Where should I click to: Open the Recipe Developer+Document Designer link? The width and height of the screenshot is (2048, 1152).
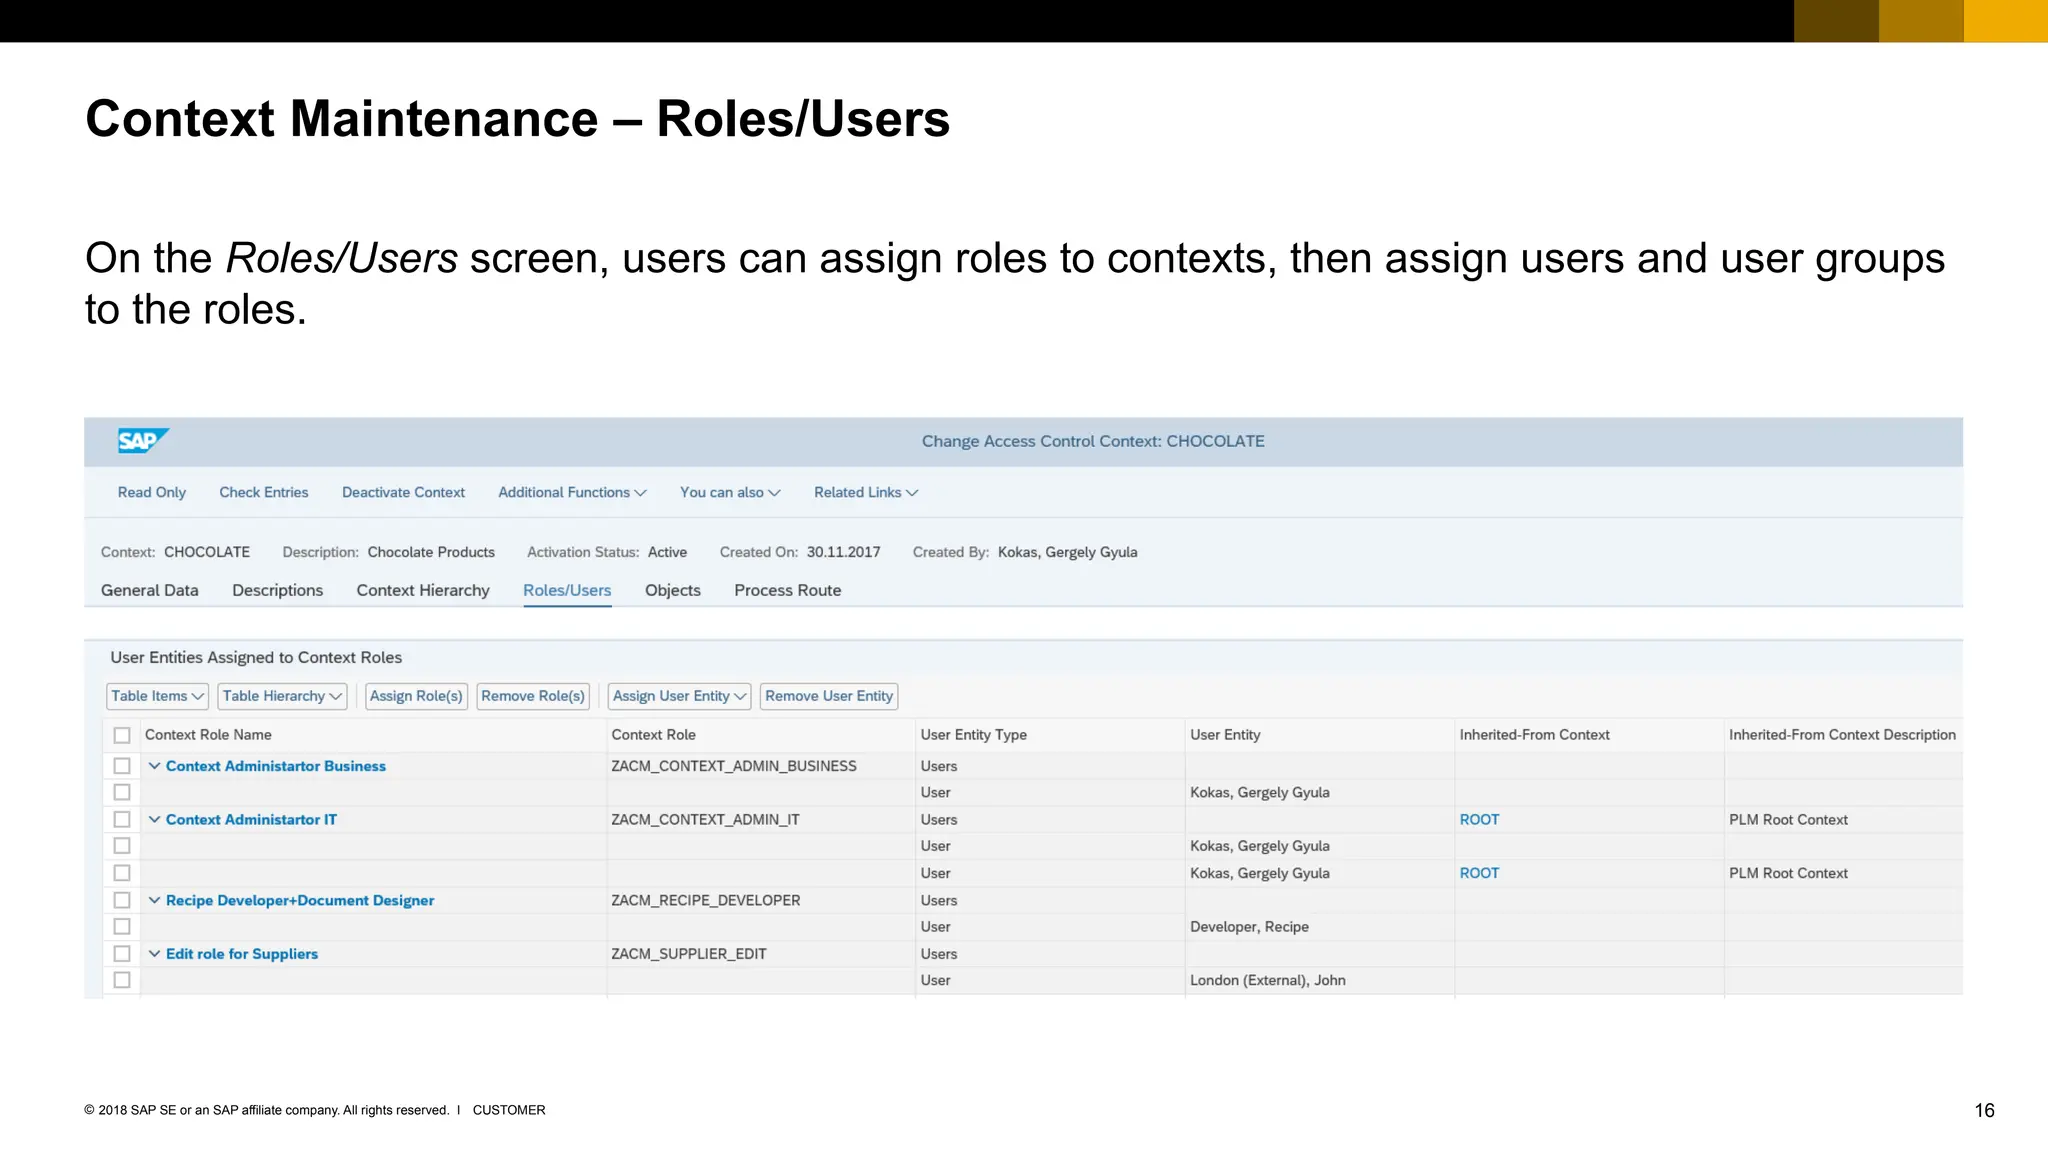[x=300, y=900]
